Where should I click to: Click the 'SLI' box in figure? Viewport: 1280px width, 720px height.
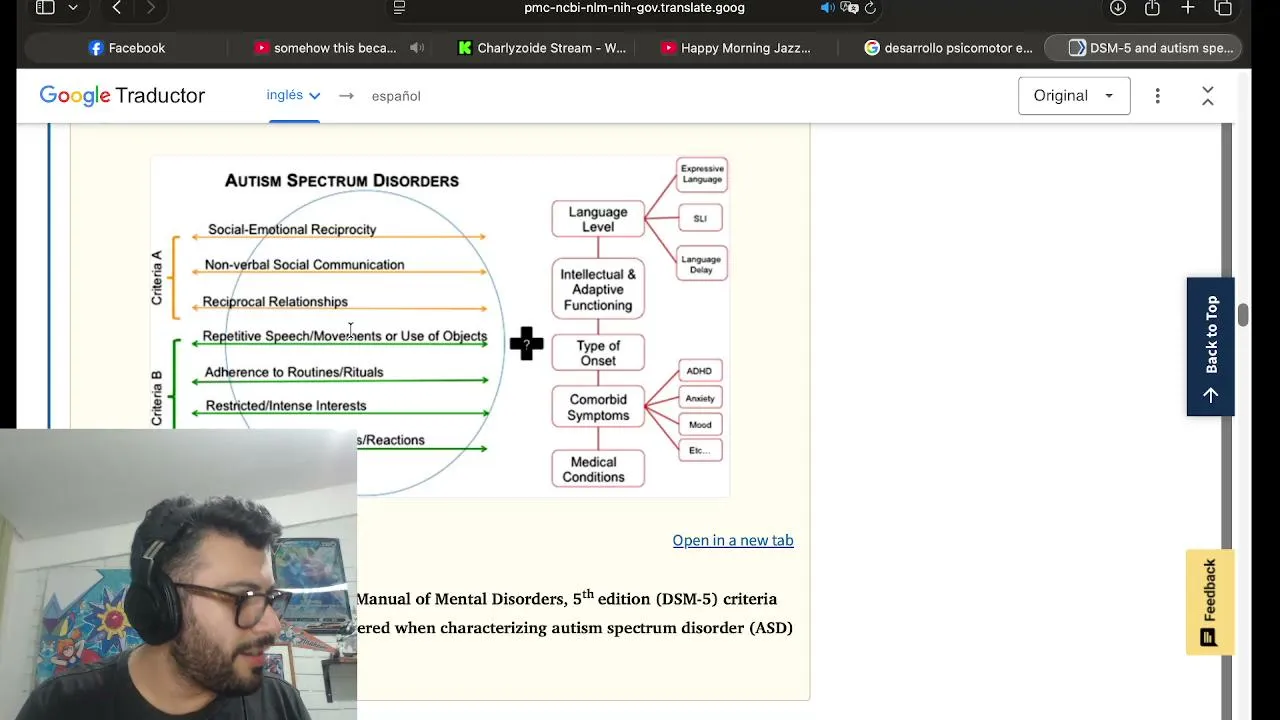(700, 218)
